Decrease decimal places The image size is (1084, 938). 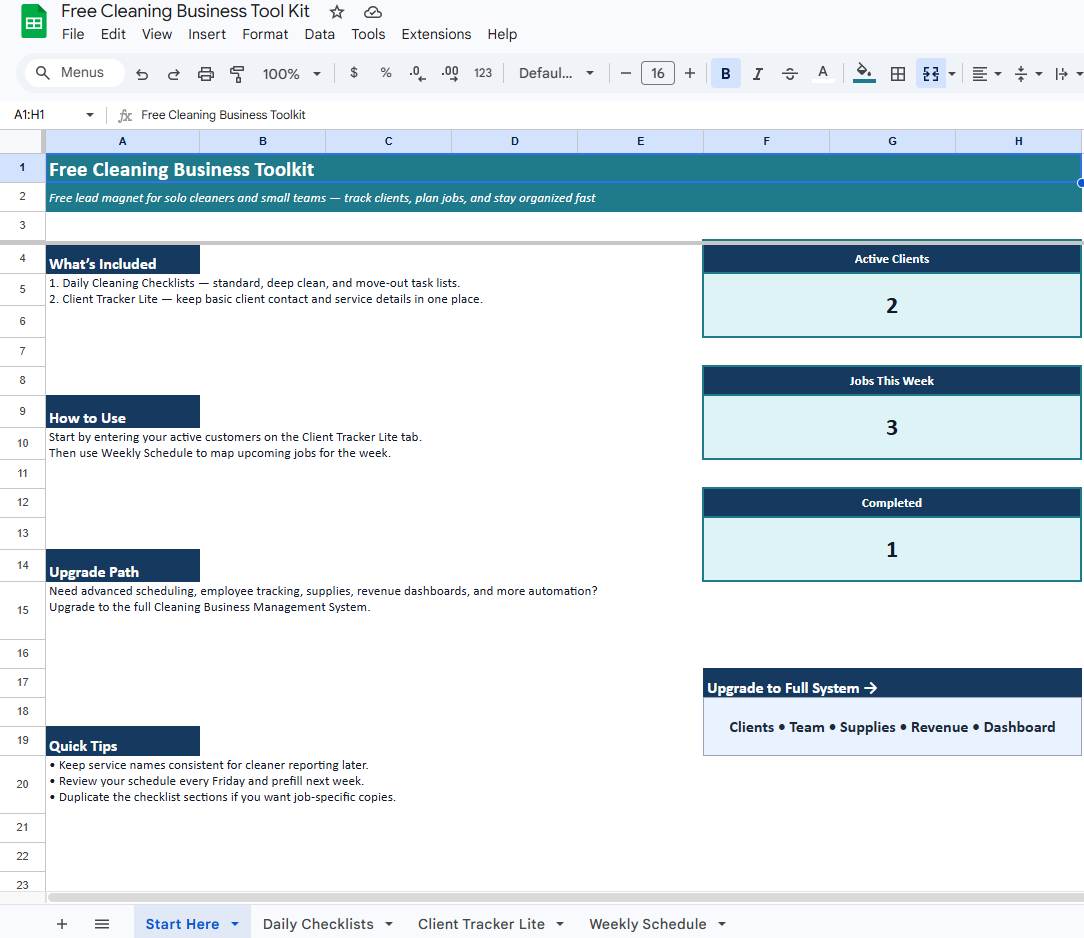pos(418,73)
